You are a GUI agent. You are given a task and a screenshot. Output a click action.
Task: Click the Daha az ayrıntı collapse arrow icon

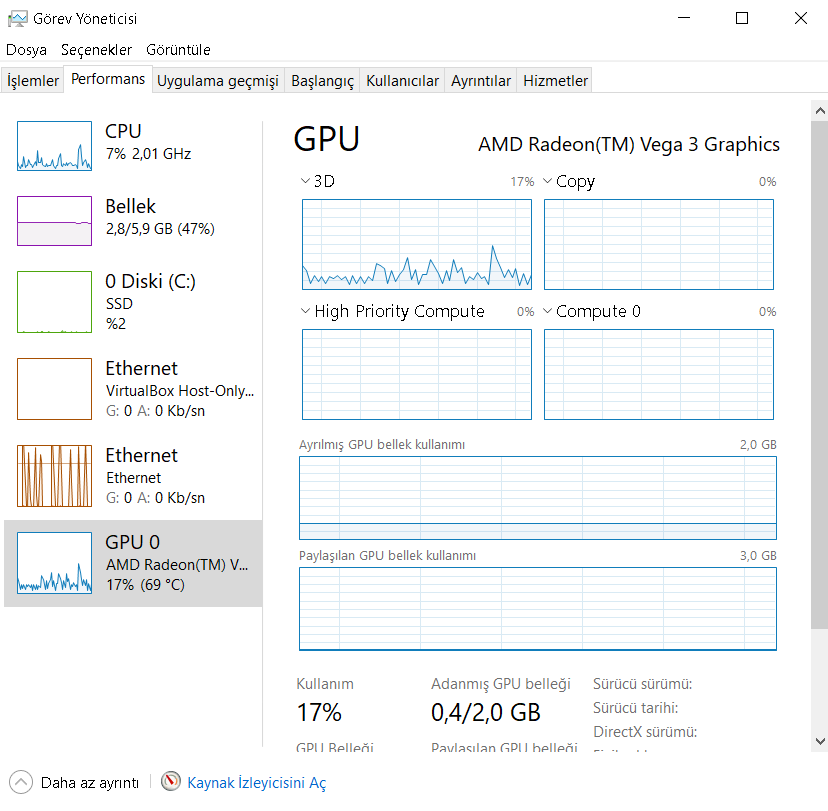[x=21, y=782]
